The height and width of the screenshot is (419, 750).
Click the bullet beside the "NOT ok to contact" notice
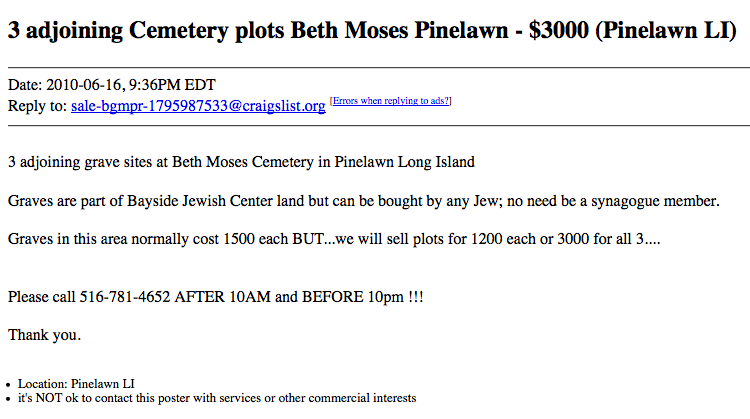pos(8,399)
